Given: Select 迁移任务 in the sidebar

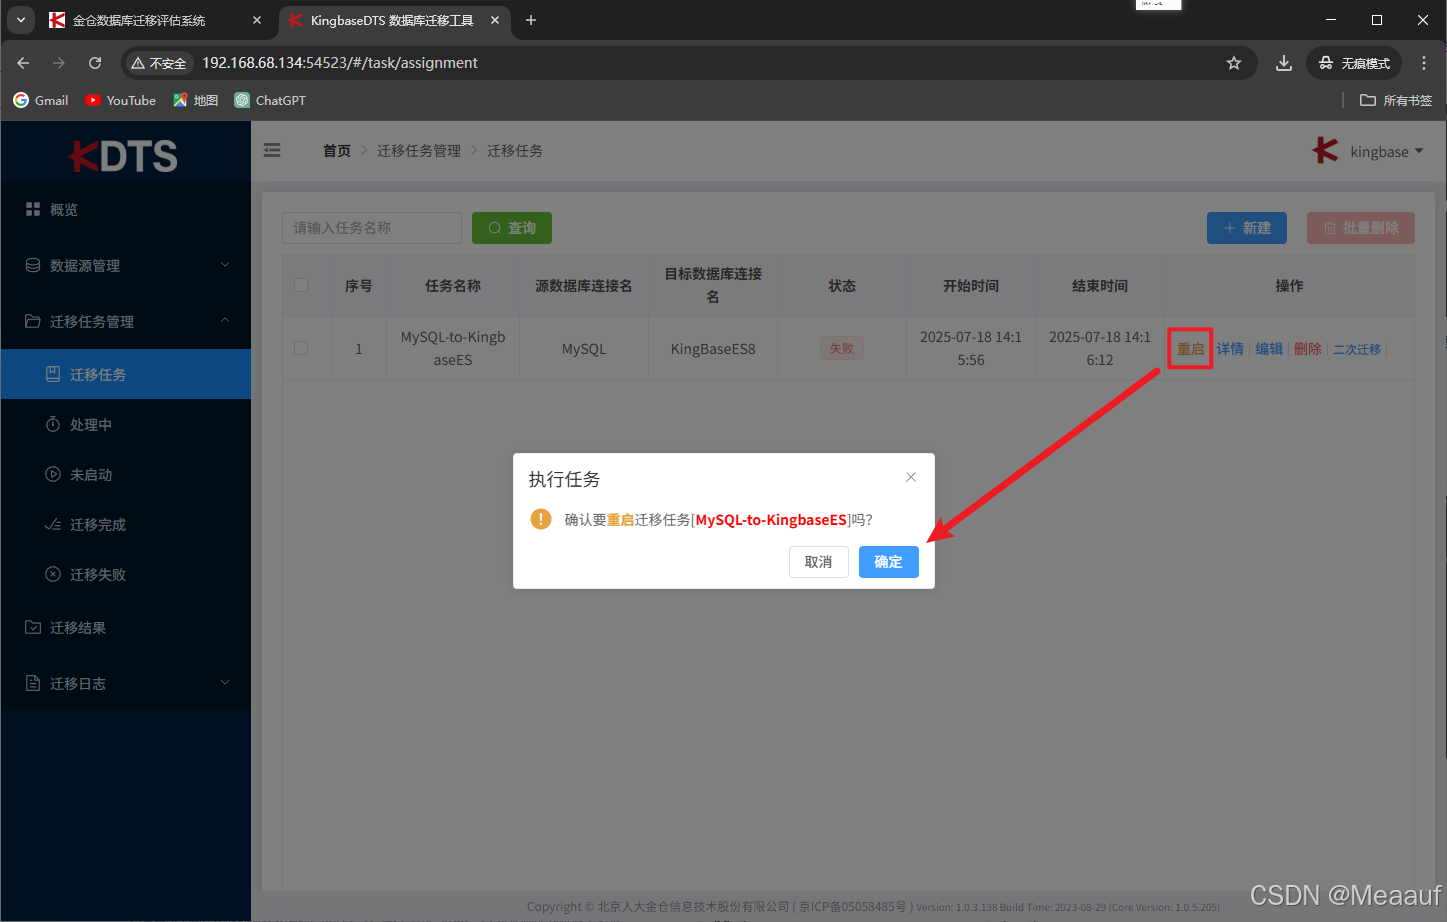Looking at the screenshot, I should click(x=126, y=374).
